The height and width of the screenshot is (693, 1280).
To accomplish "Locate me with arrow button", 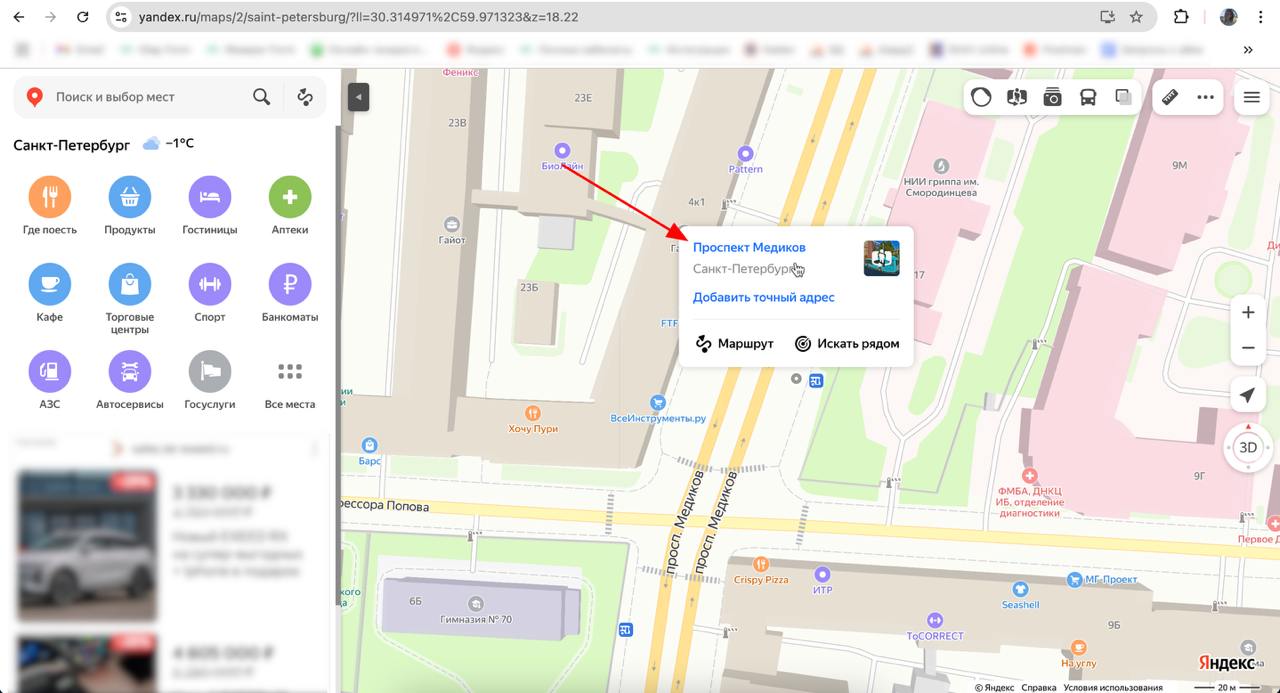I will pos(1247,396).
